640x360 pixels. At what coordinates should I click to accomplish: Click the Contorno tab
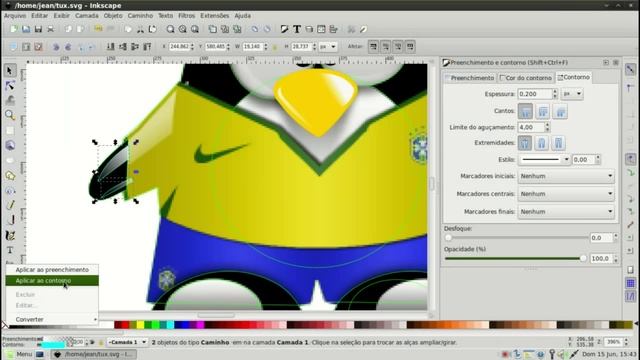[x=573, y=77]
